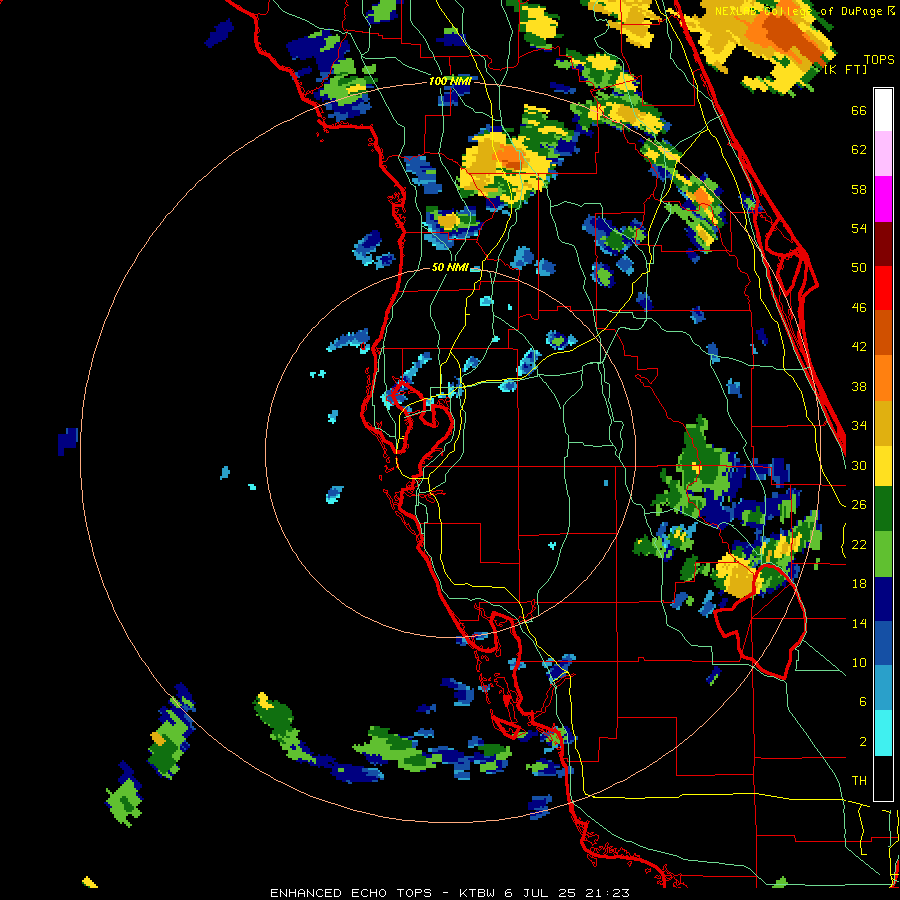Viewport: 900px width, 900px height.
Task: Select the "54" legend value
Action: click(x=859, y=229)
